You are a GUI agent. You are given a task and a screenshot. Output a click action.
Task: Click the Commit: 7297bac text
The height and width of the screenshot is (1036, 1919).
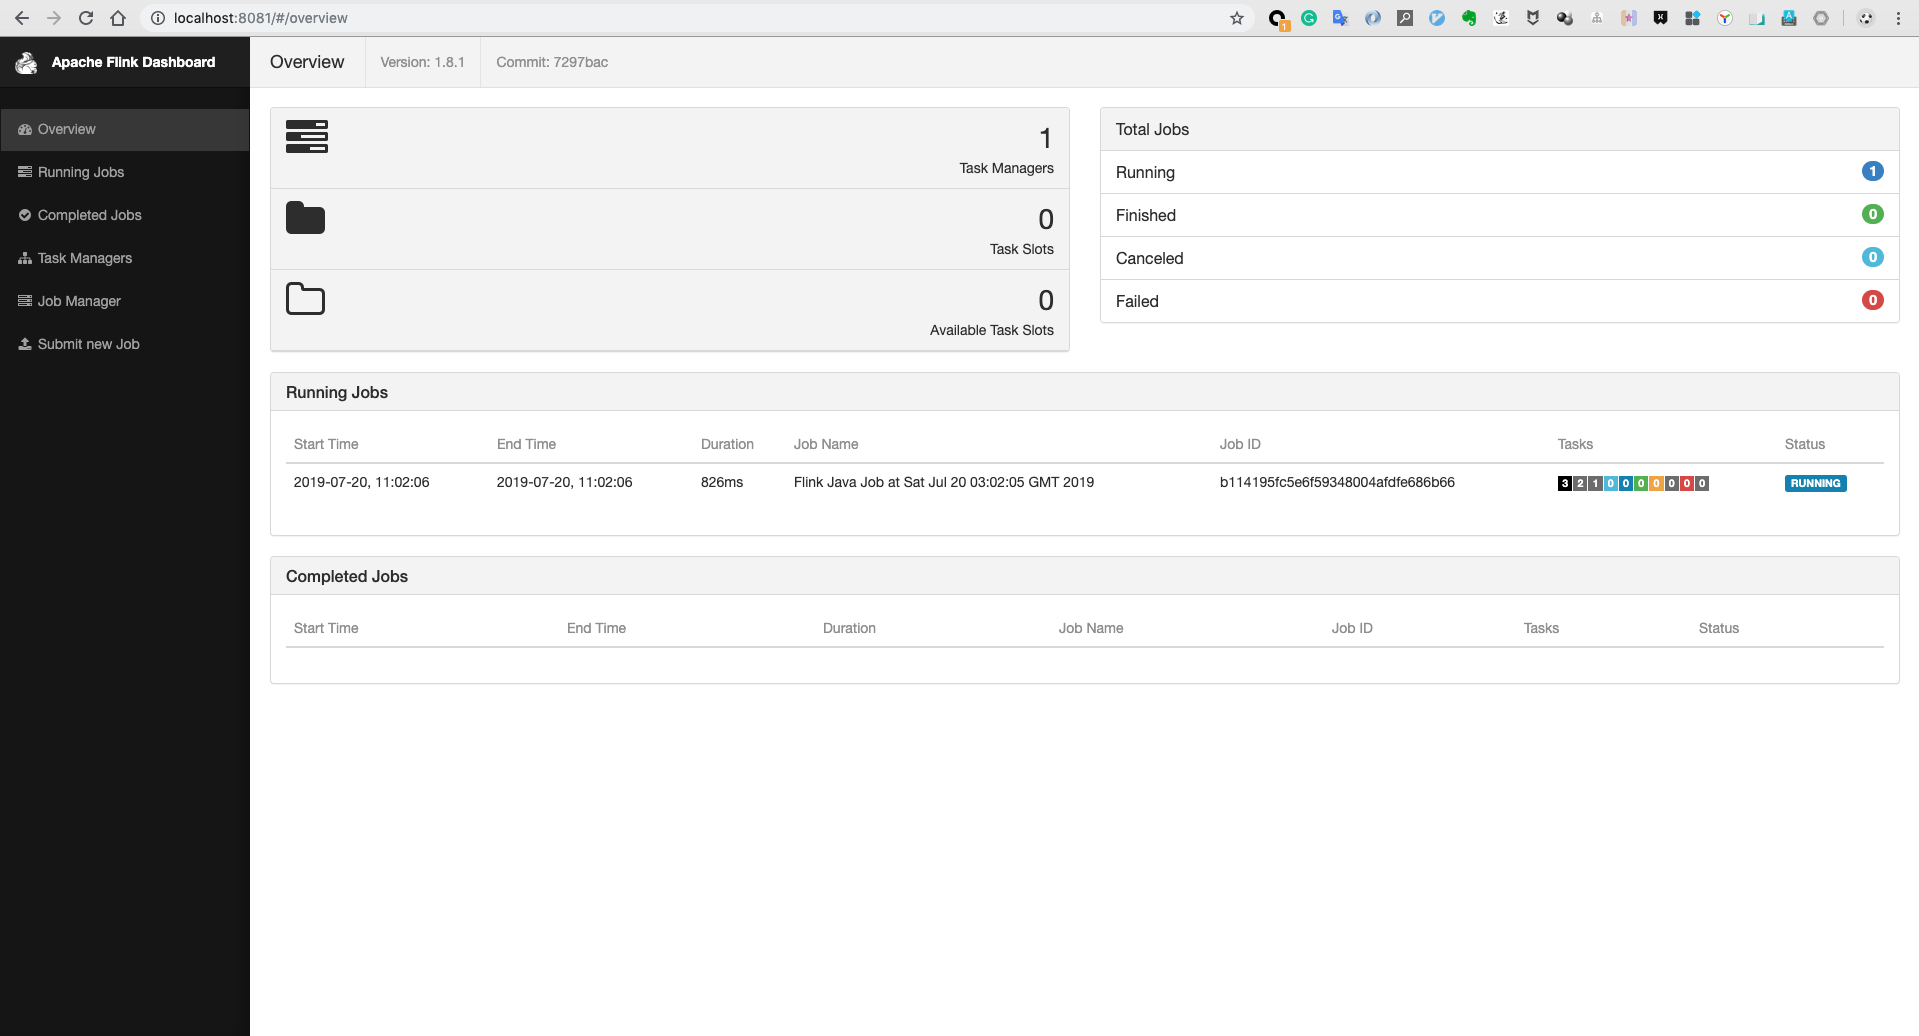tap(552, 62)
